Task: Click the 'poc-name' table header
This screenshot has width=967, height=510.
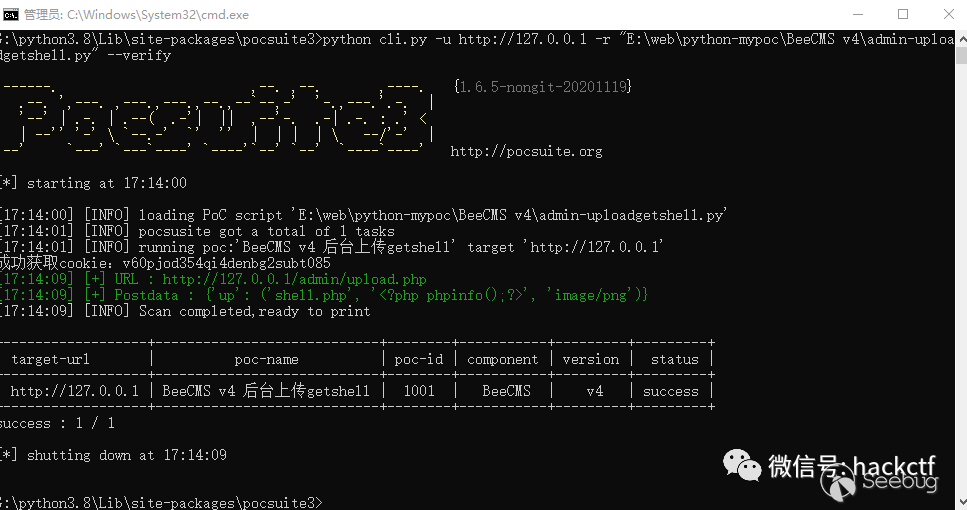Action: (x=266, y=360)
